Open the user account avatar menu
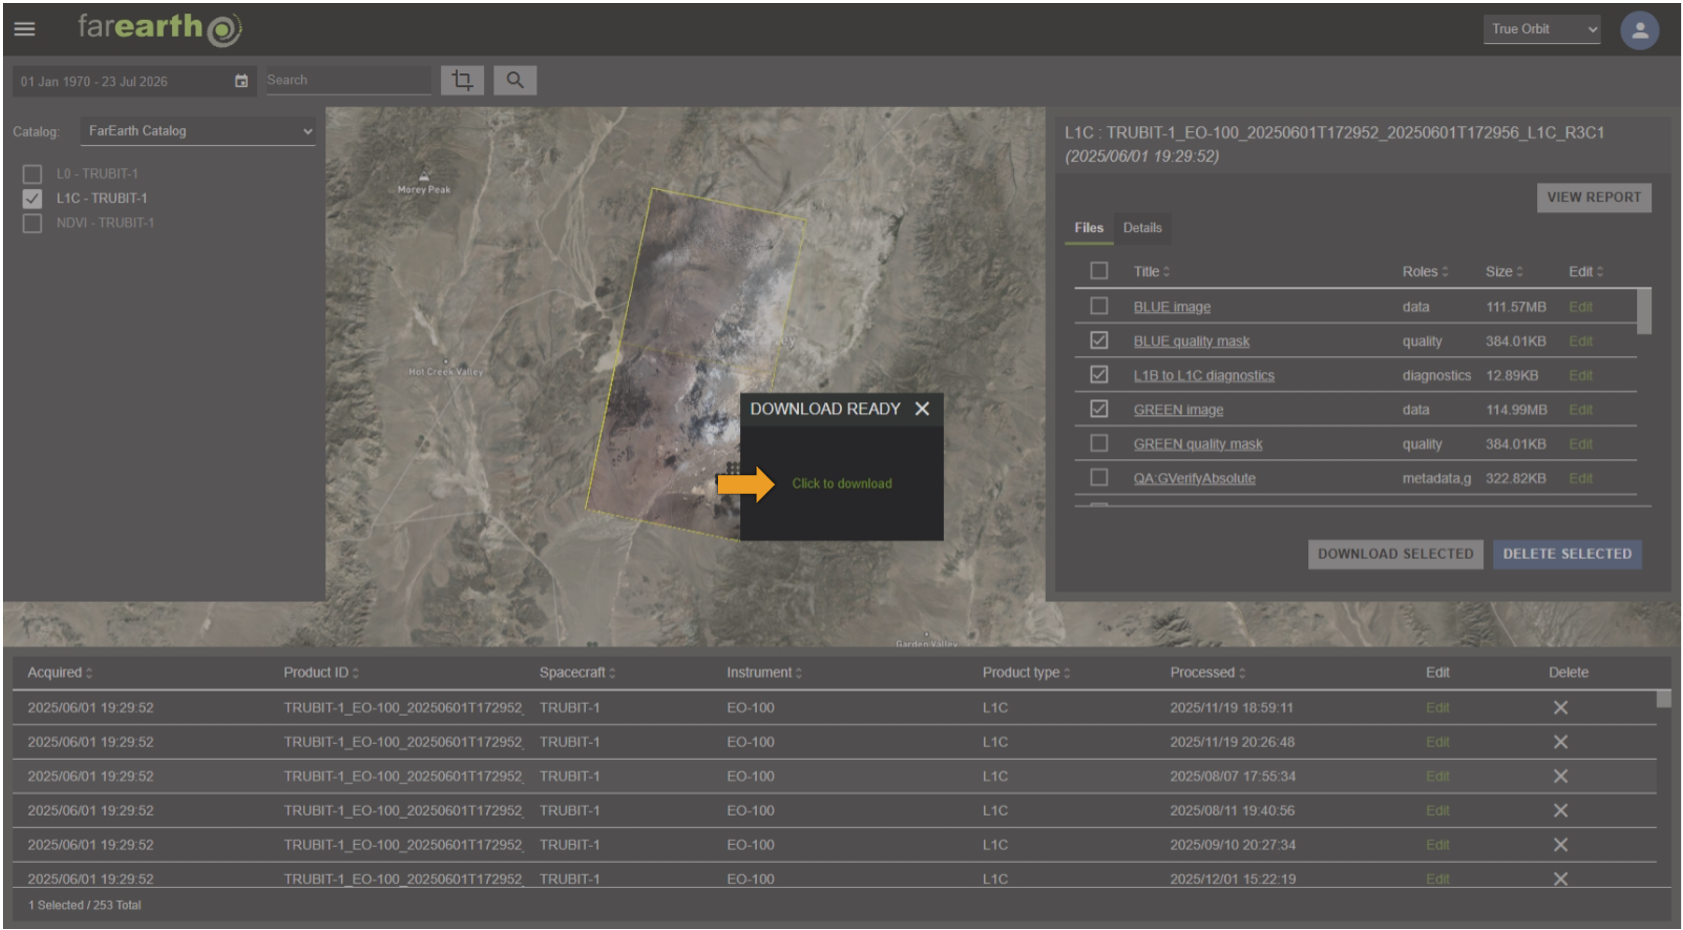The width and height of the screenshot is (1683, 930). point(1639,30)
